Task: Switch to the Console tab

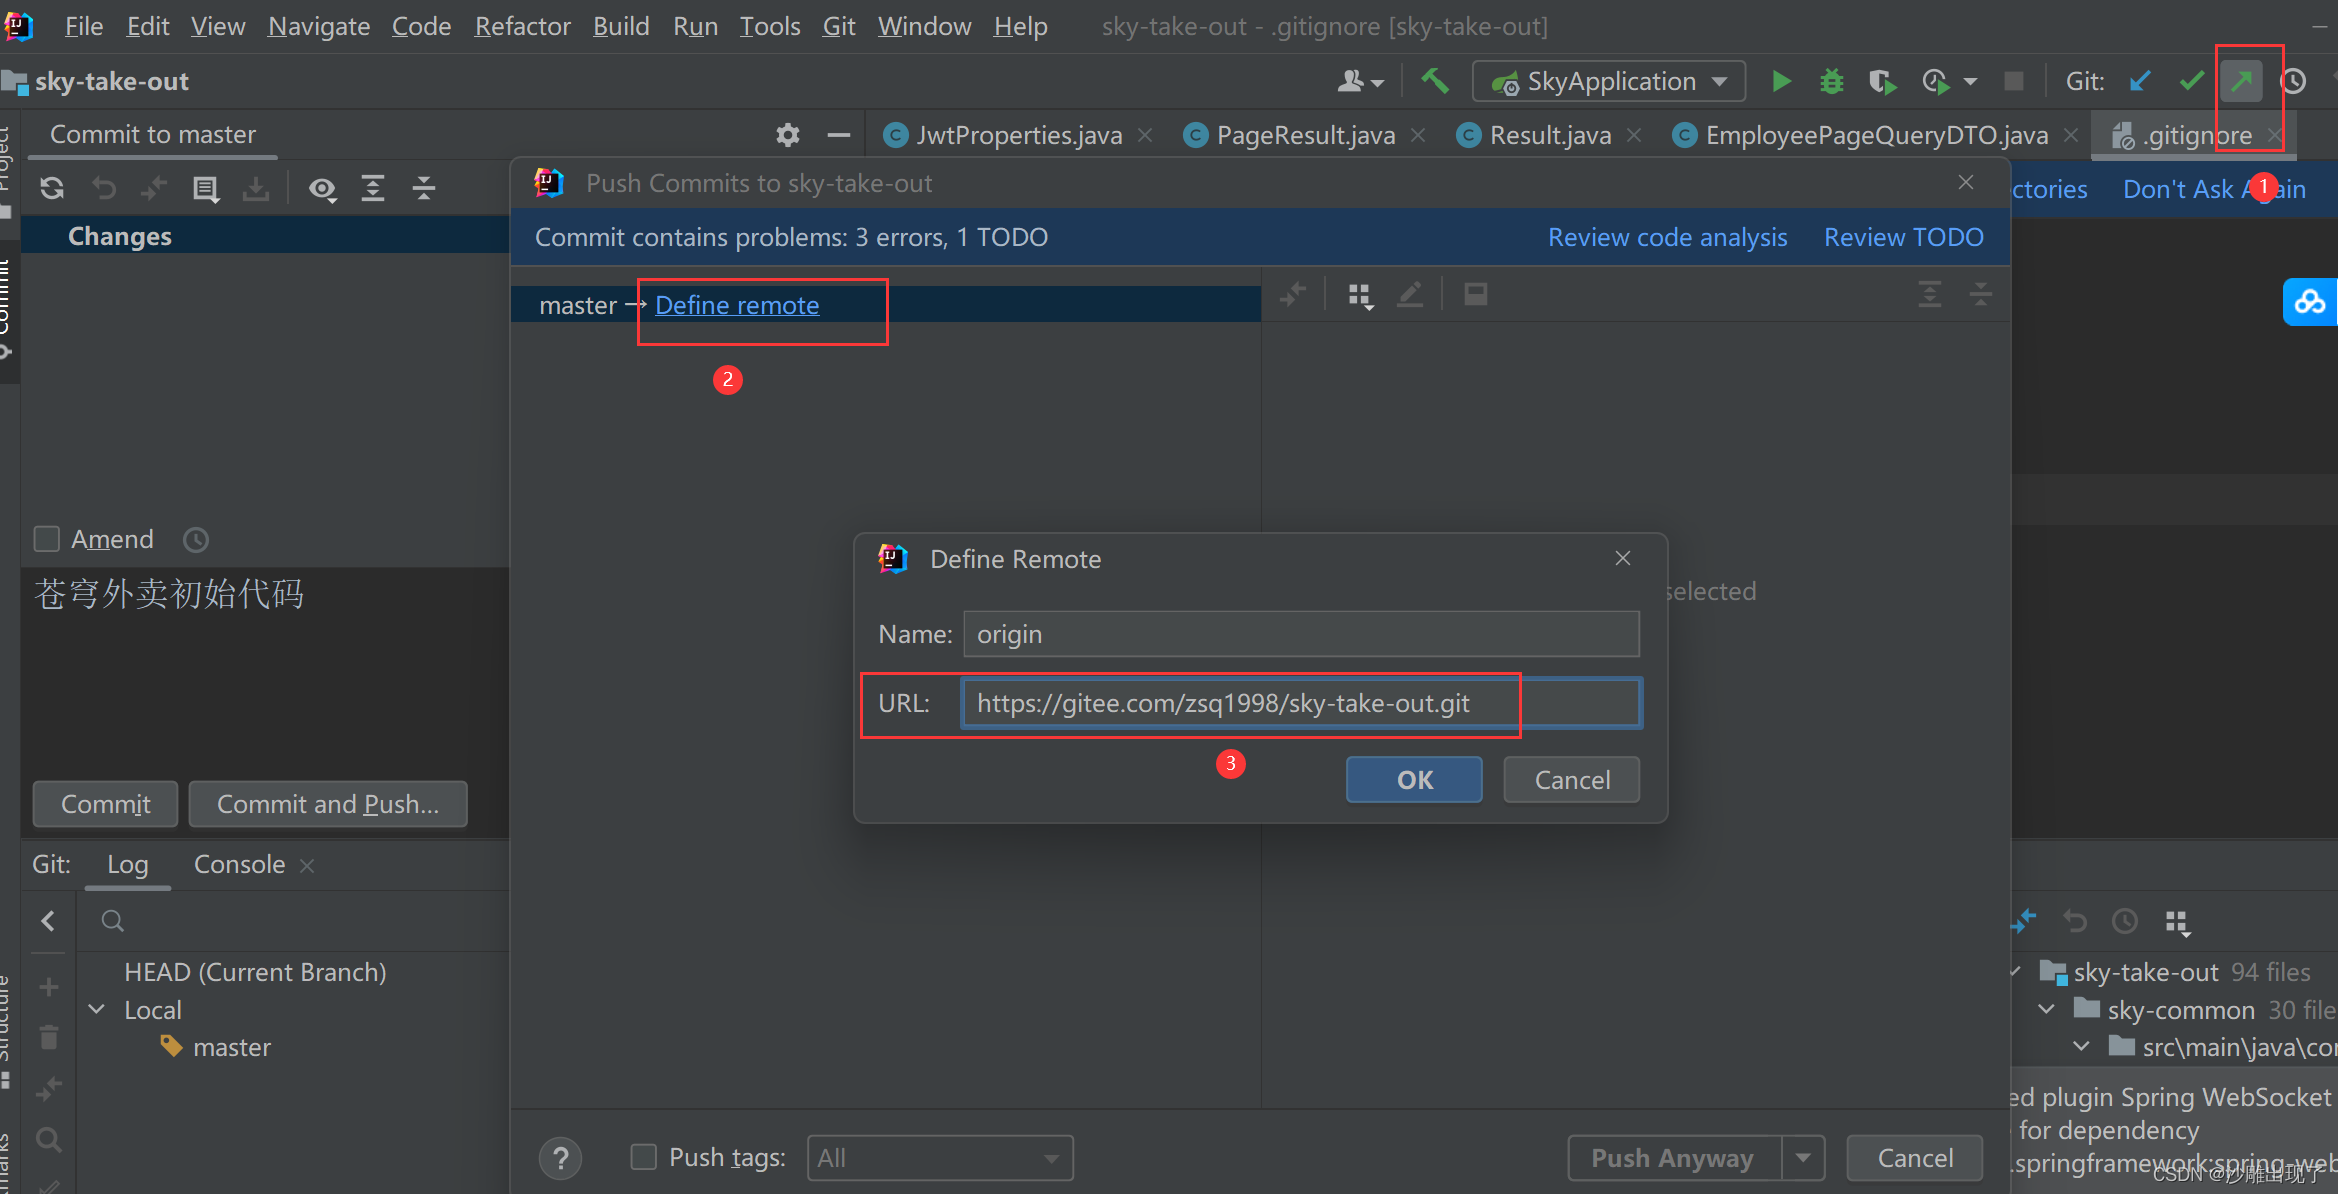Action: pos(239,864)
